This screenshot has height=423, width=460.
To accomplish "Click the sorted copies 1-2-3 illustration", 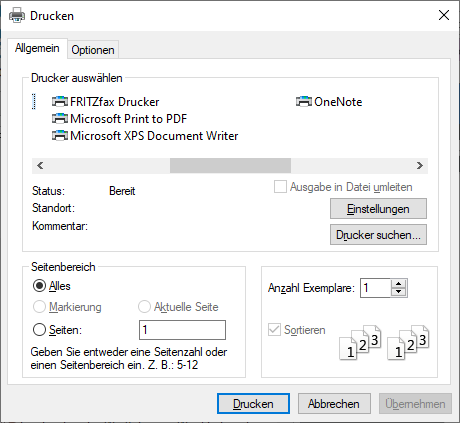I will (x=384, y=342).
